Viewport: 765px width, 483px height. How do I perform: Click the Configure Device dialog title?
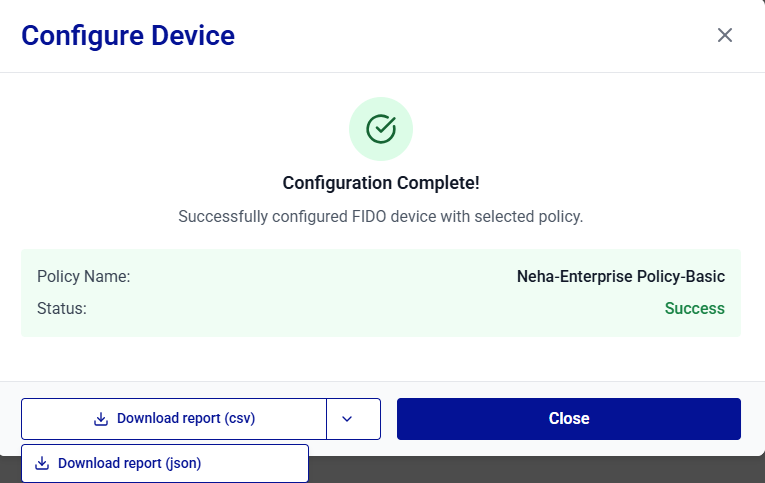(128, 36)
